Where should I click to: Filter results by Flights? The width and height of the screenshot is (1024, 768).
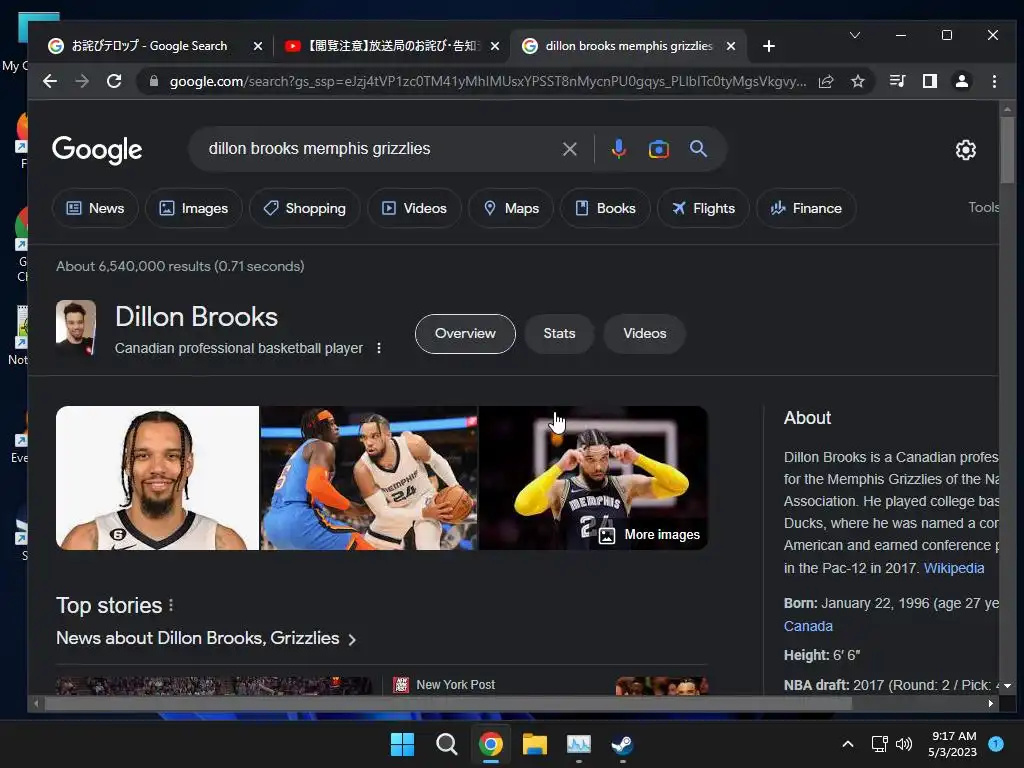click(703, 208)
